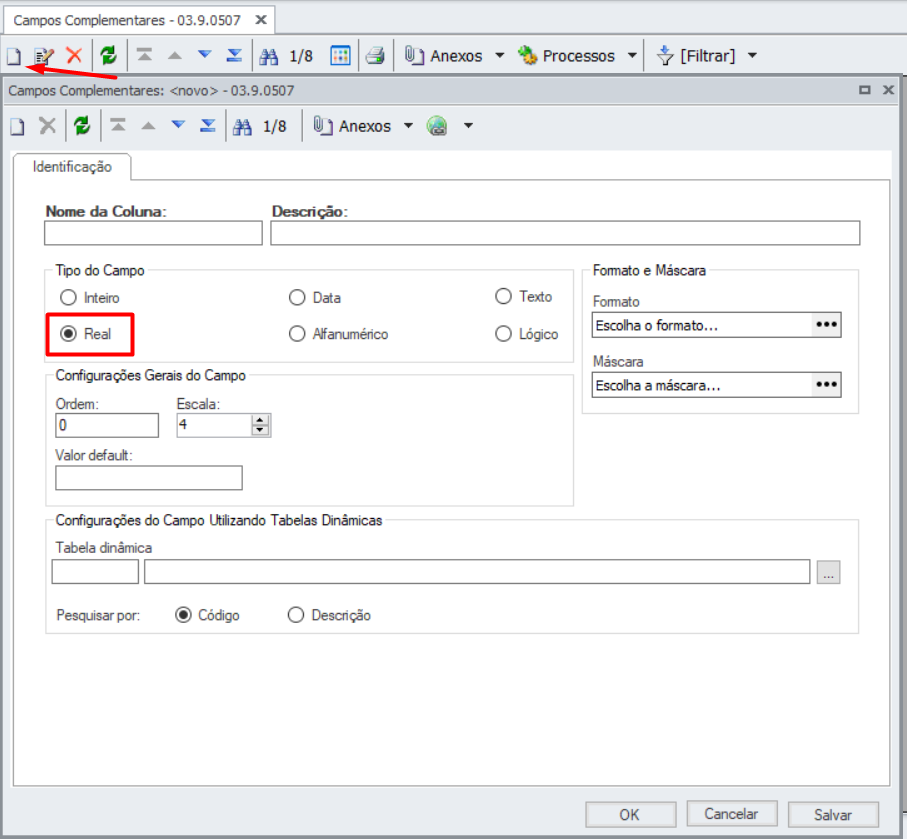Open the Formato ellipsis selector
907x839 pixels.
826,325
